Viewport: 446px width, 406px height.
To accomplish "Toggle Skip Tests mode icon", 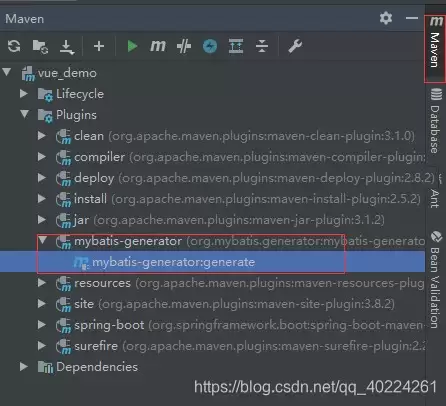I will pos(184,46).
